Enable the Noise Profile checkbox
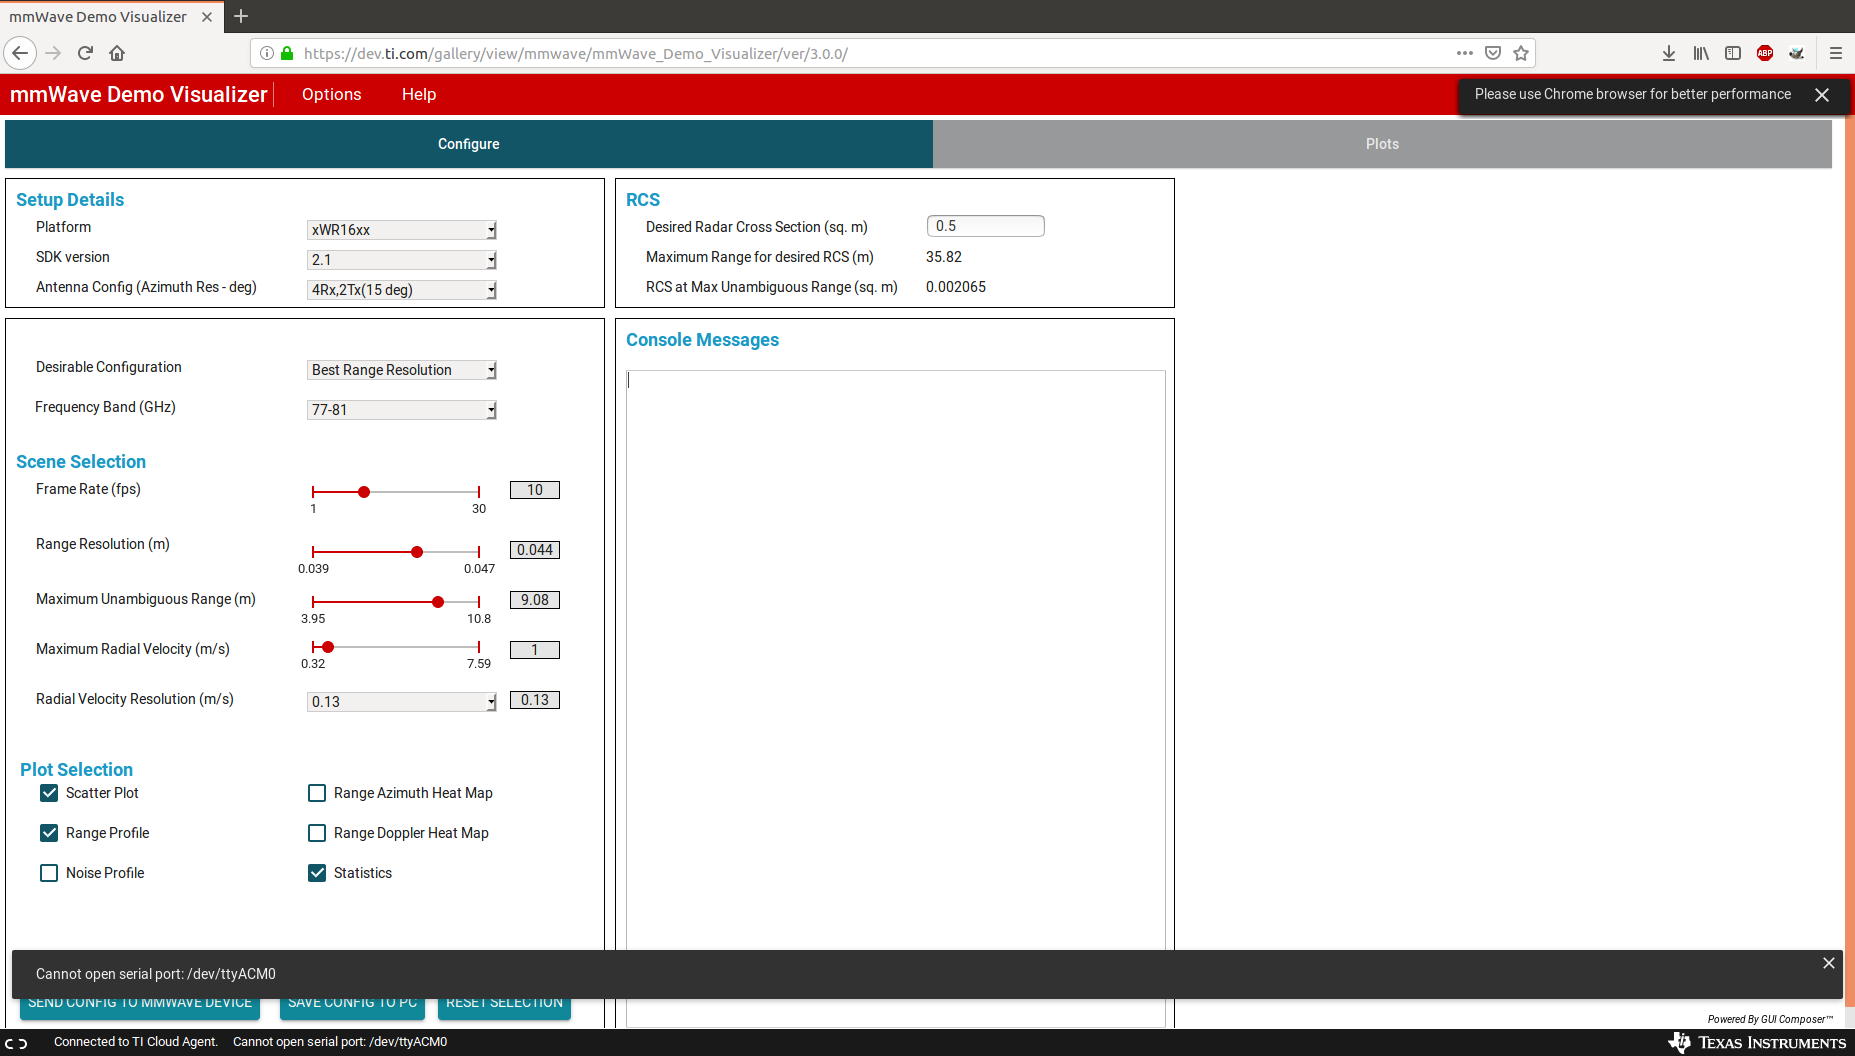Screen dimensions: 1855x1056 pos(49,873)
